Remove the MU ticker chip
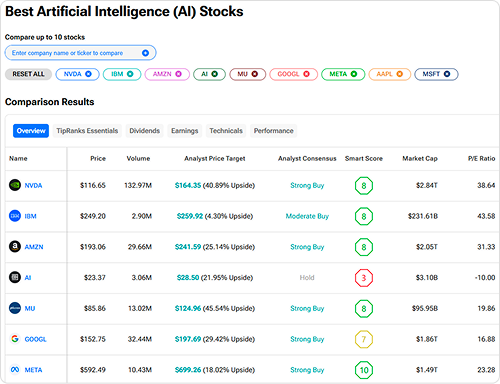 click(255, 74)
